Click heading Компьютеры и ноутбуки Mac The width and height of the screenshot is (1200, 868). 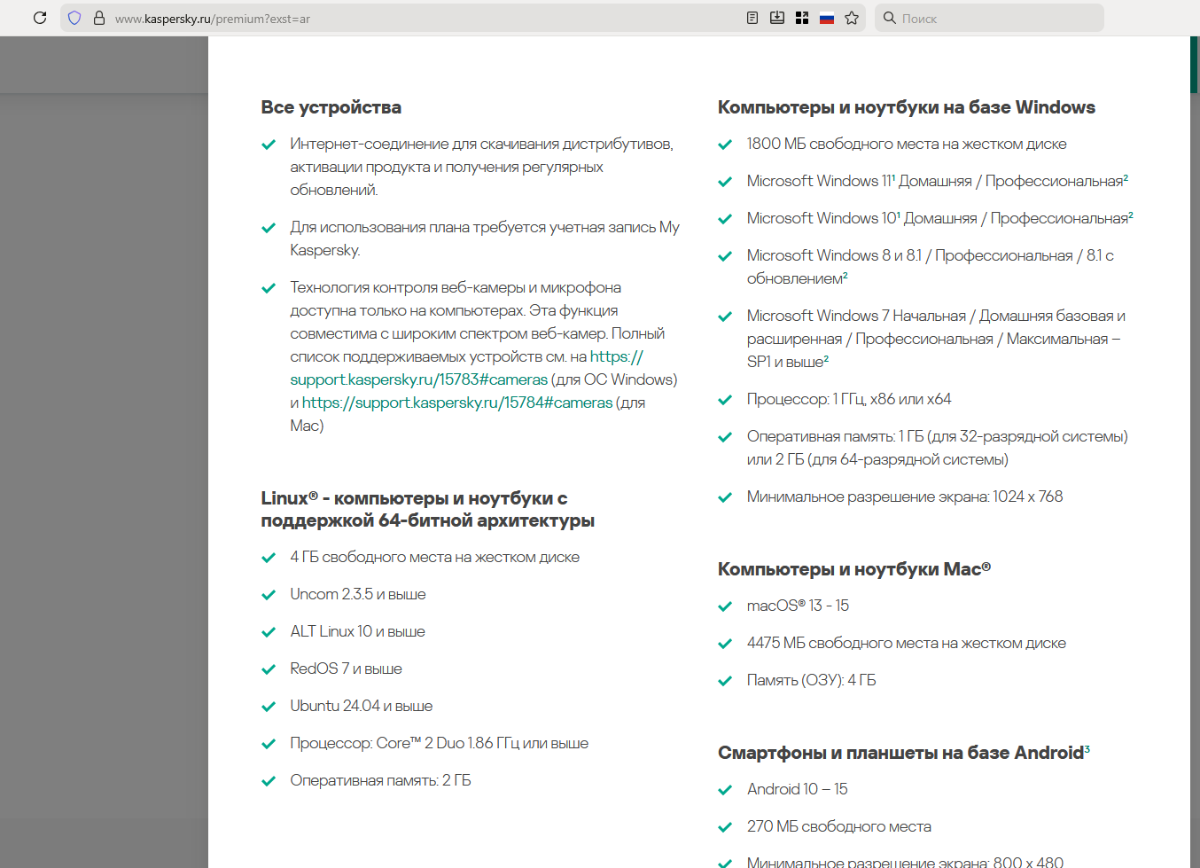854,569
